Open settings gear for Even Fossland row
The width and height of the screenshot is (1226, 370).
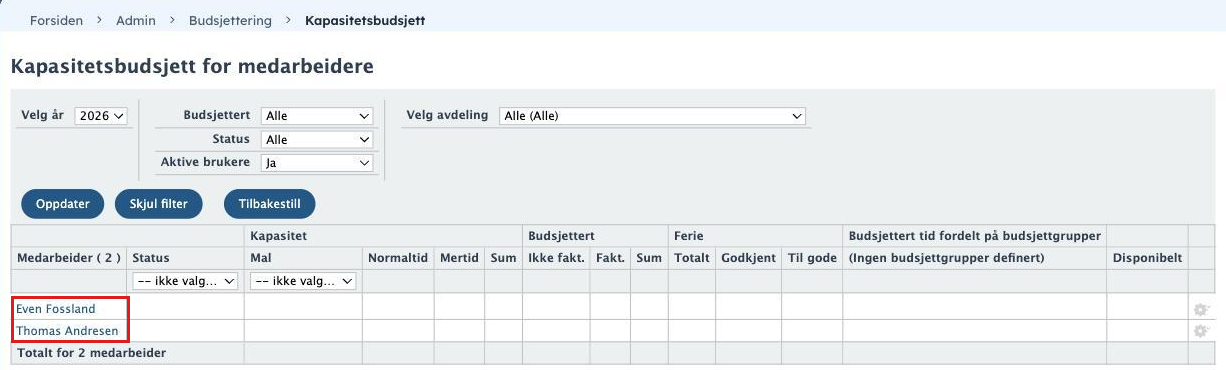[1201, 309]
